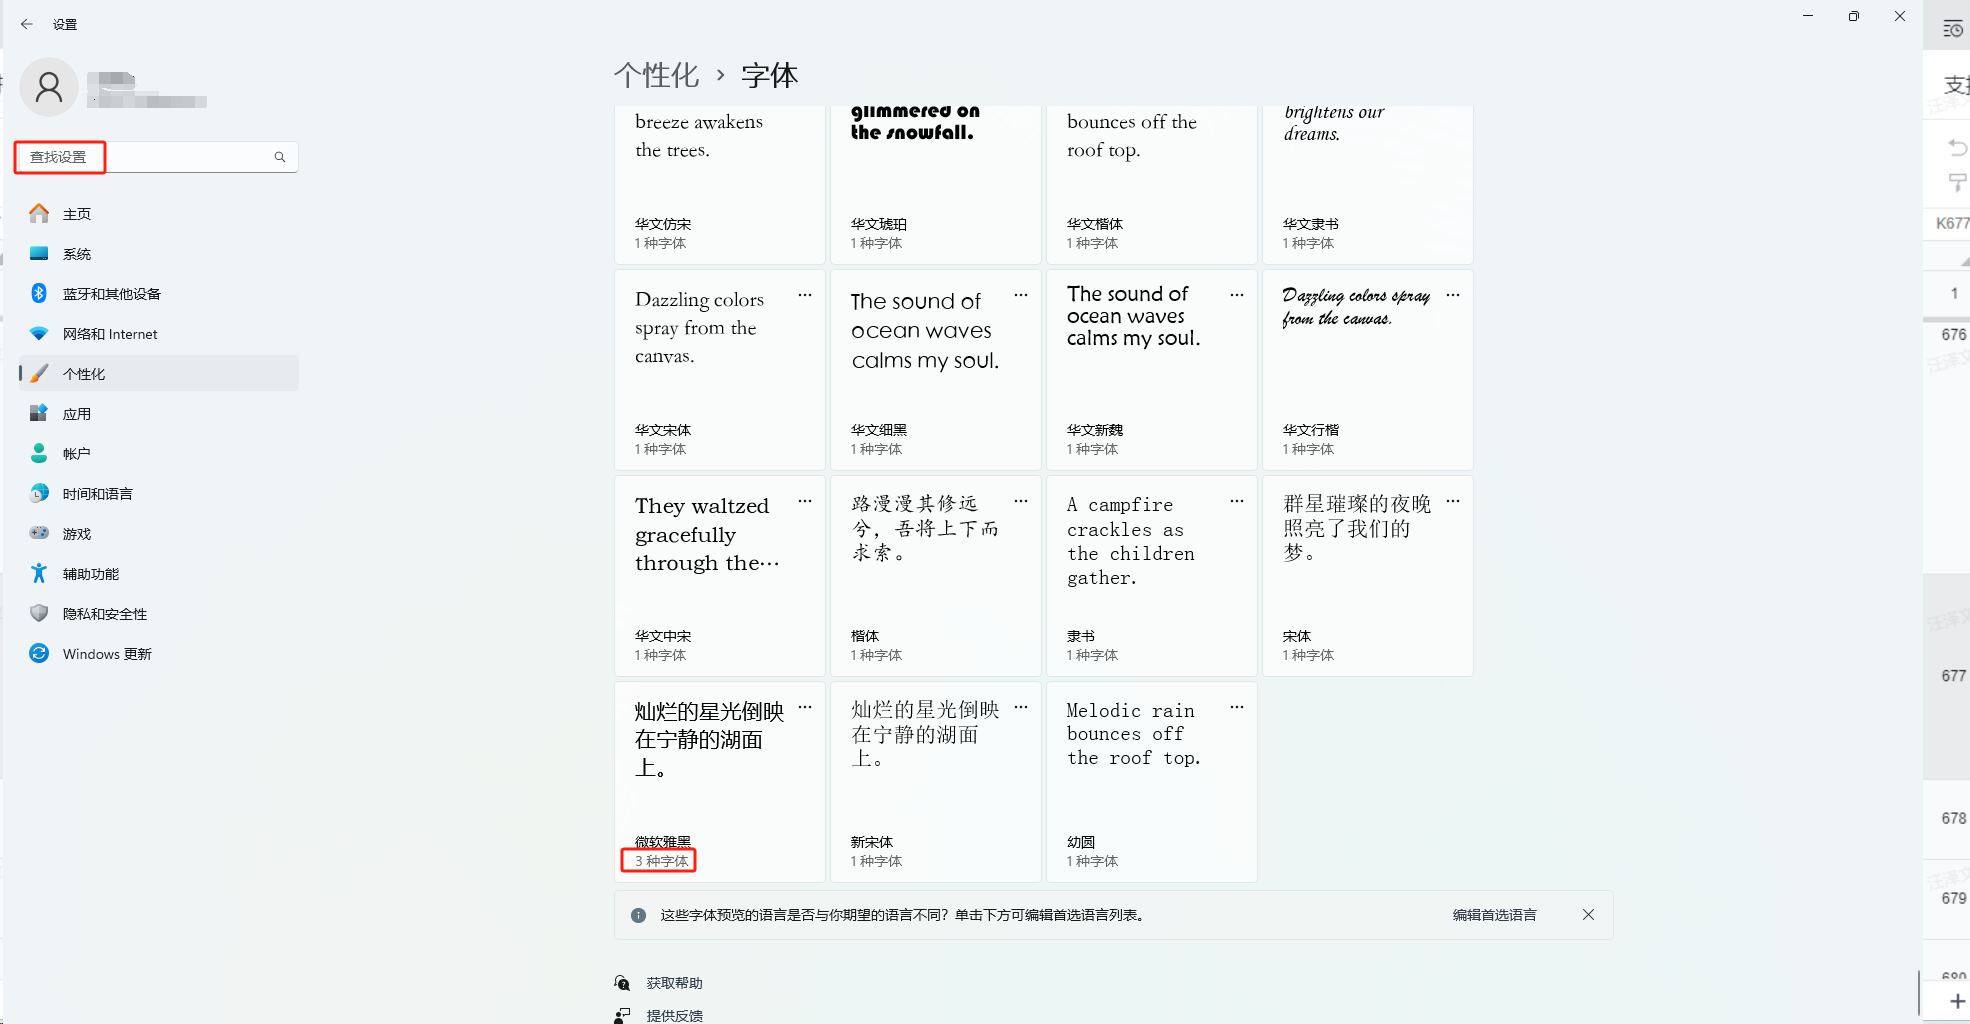Open 提供反馈 link

(x=674, y=1015)
